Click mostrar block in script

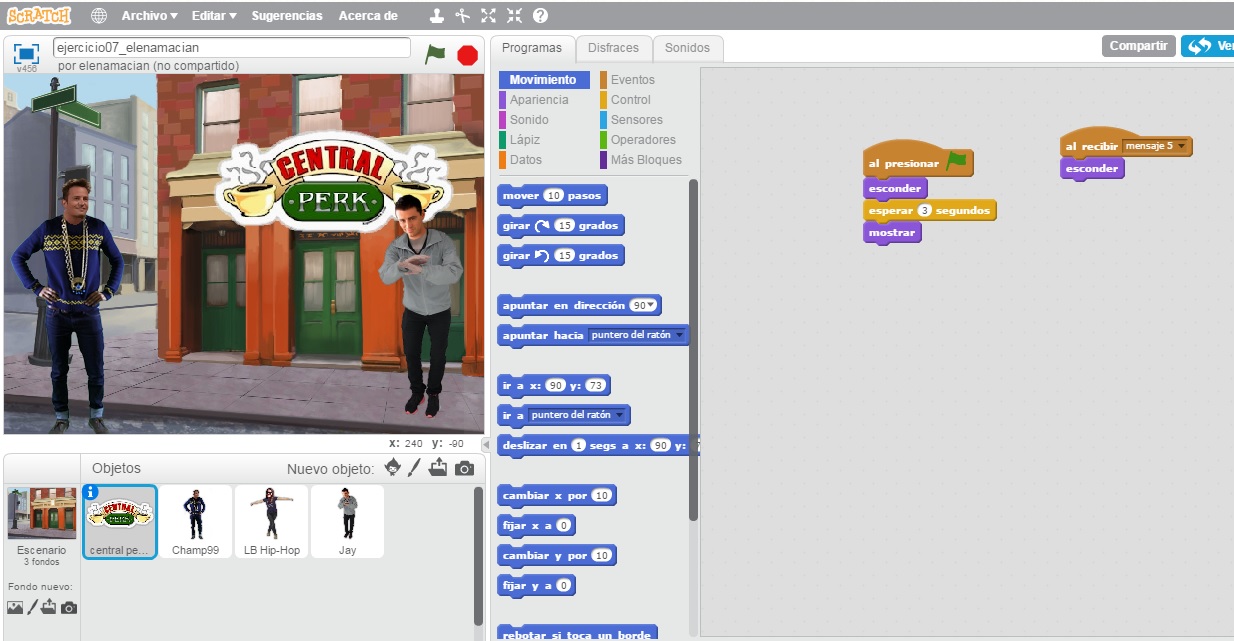click(x=892, y=233)
